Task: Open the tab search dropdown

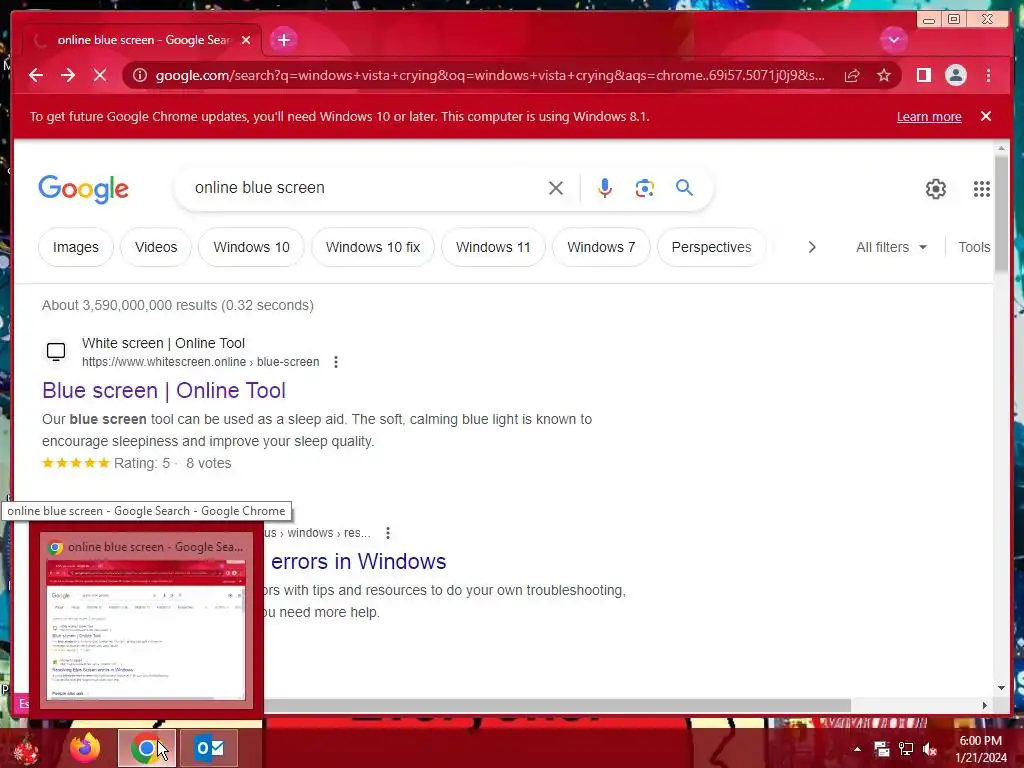Action: click(893, 40)
